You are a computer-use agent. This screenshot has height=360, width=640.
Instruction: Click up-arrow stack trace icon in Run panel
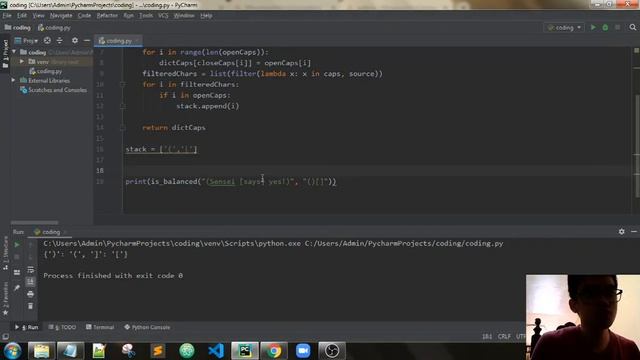[31, 244]
